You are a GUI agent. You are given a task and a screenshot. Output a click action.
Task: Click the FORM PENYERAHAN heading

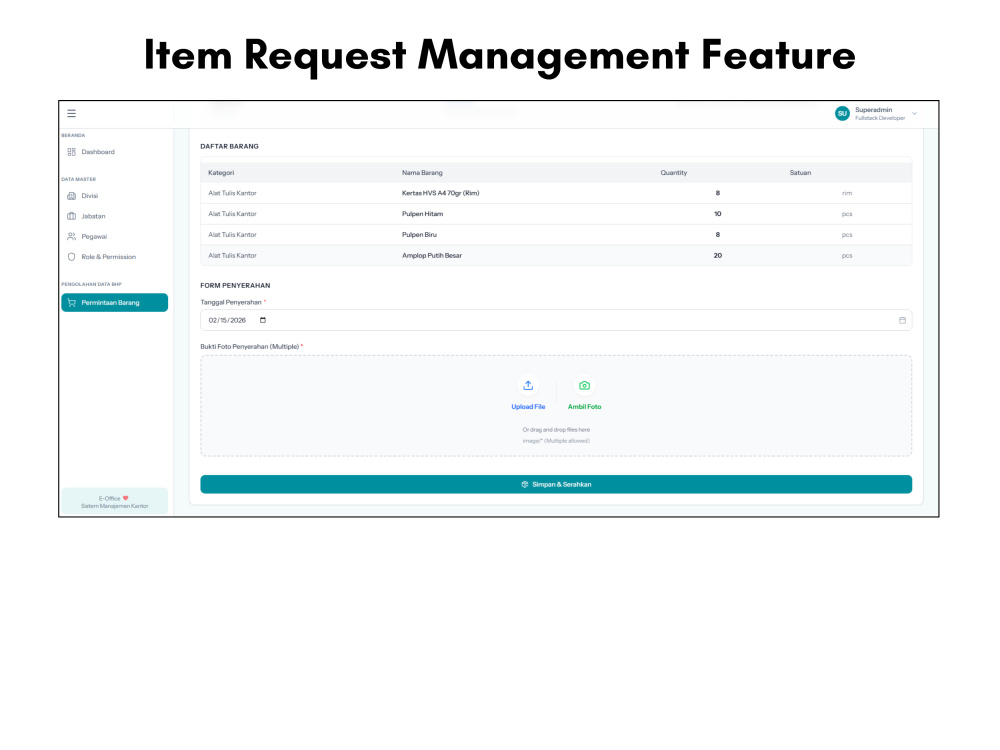click(x=235, y=286)
